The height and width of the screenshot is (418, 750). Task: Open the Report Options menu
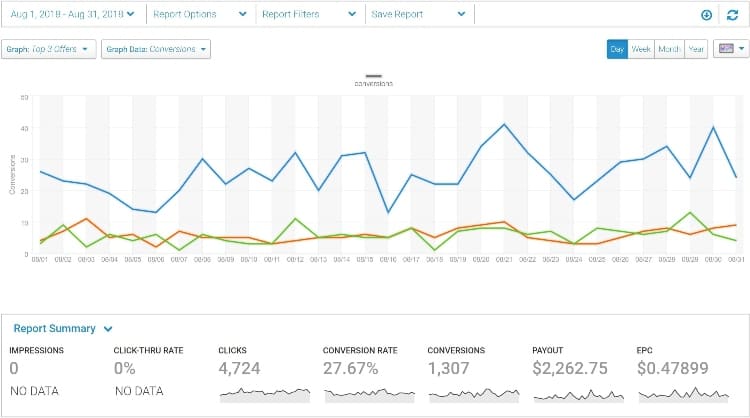(198, 15)
